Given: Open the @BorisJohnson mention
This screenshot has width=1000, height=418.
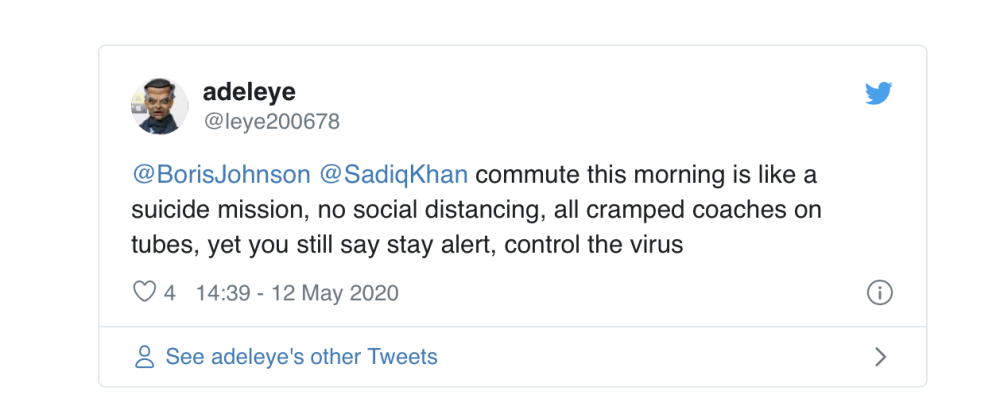Looking at the screenshot, I should point(221,175).
